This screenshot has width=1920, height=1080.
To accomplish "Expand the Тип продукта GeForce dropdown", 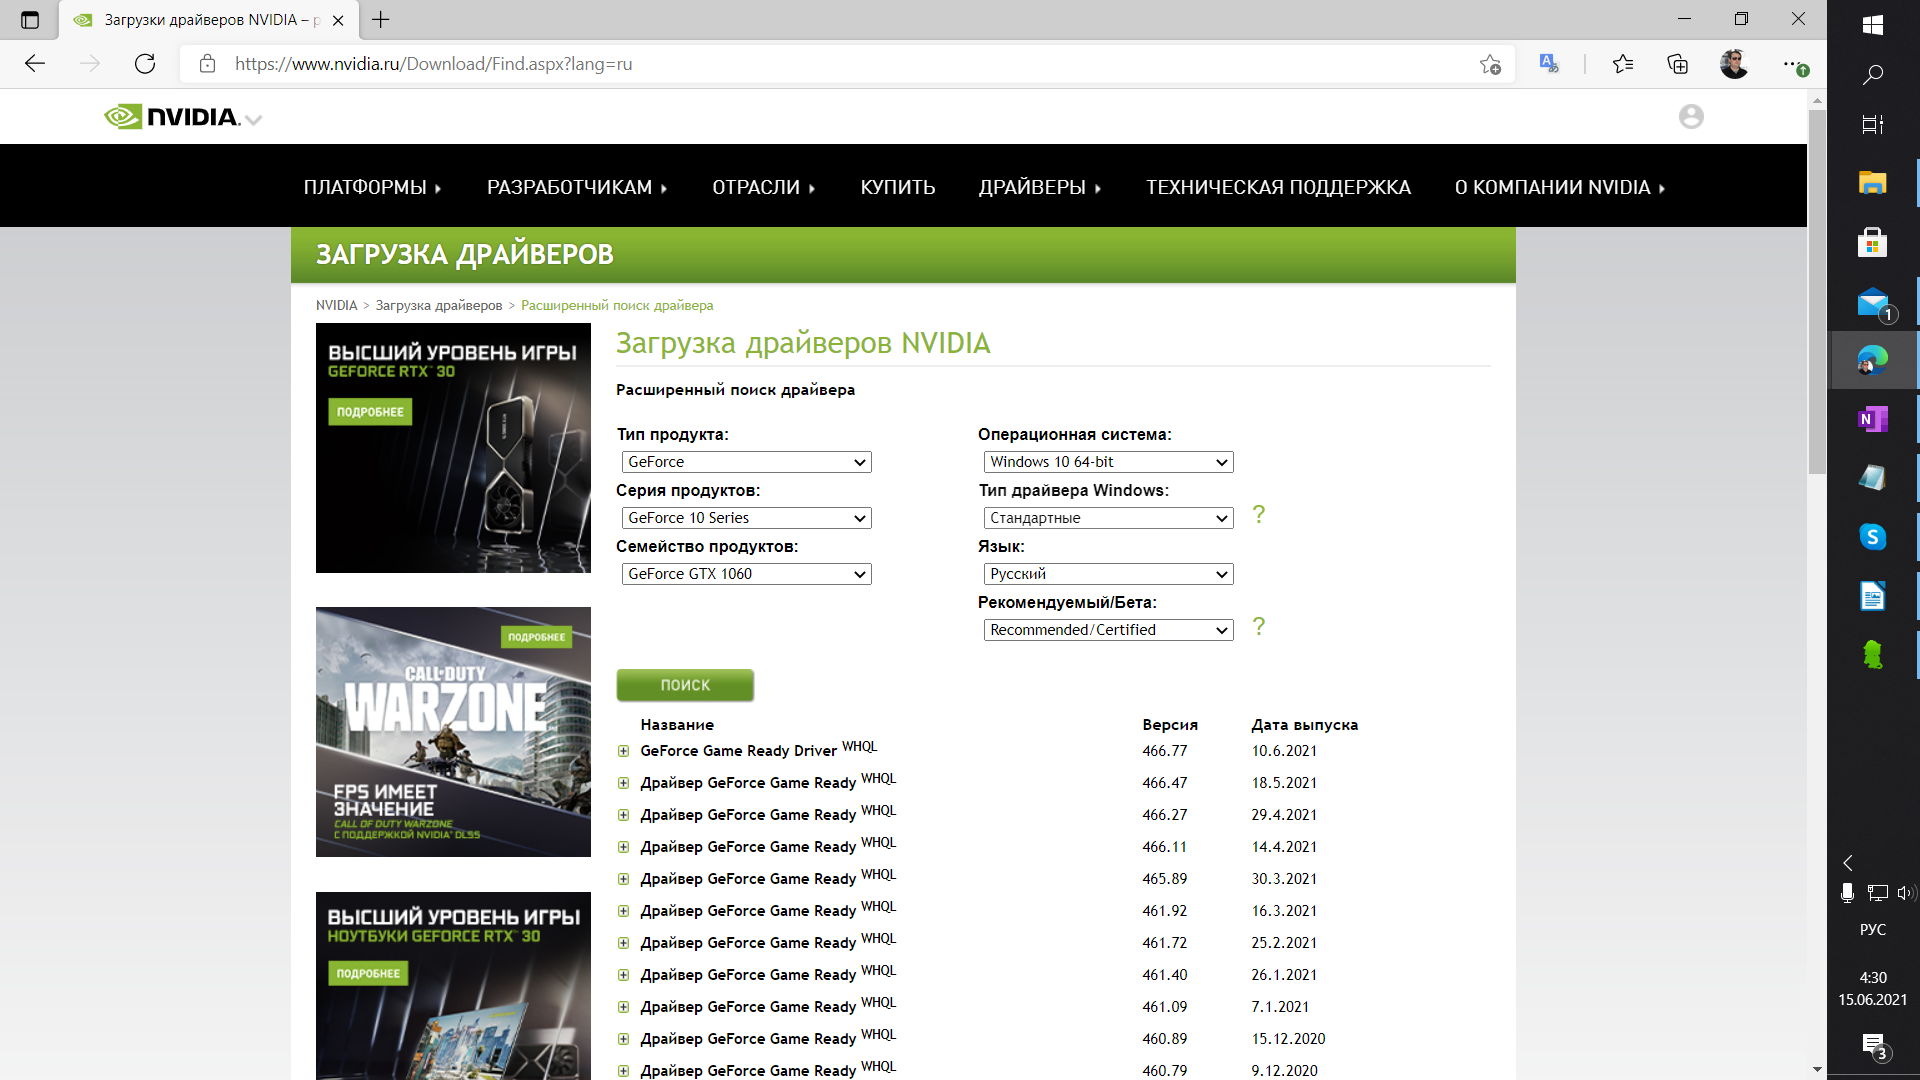I will point(744,460).
